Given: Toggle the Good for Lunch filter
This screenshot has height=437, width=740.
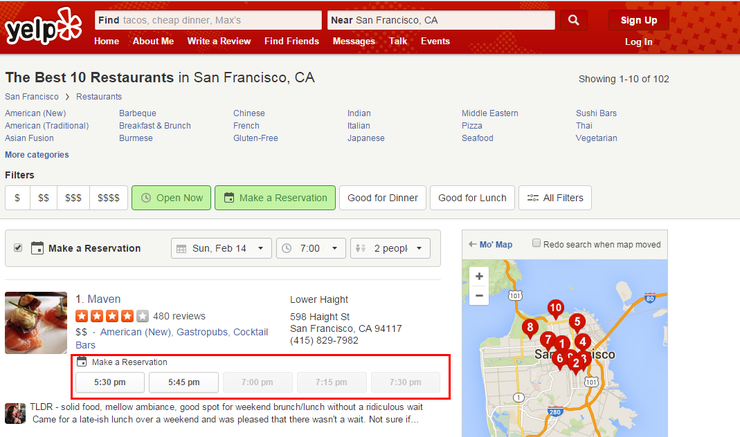Looking at the screenshot, I should [472, 198].
